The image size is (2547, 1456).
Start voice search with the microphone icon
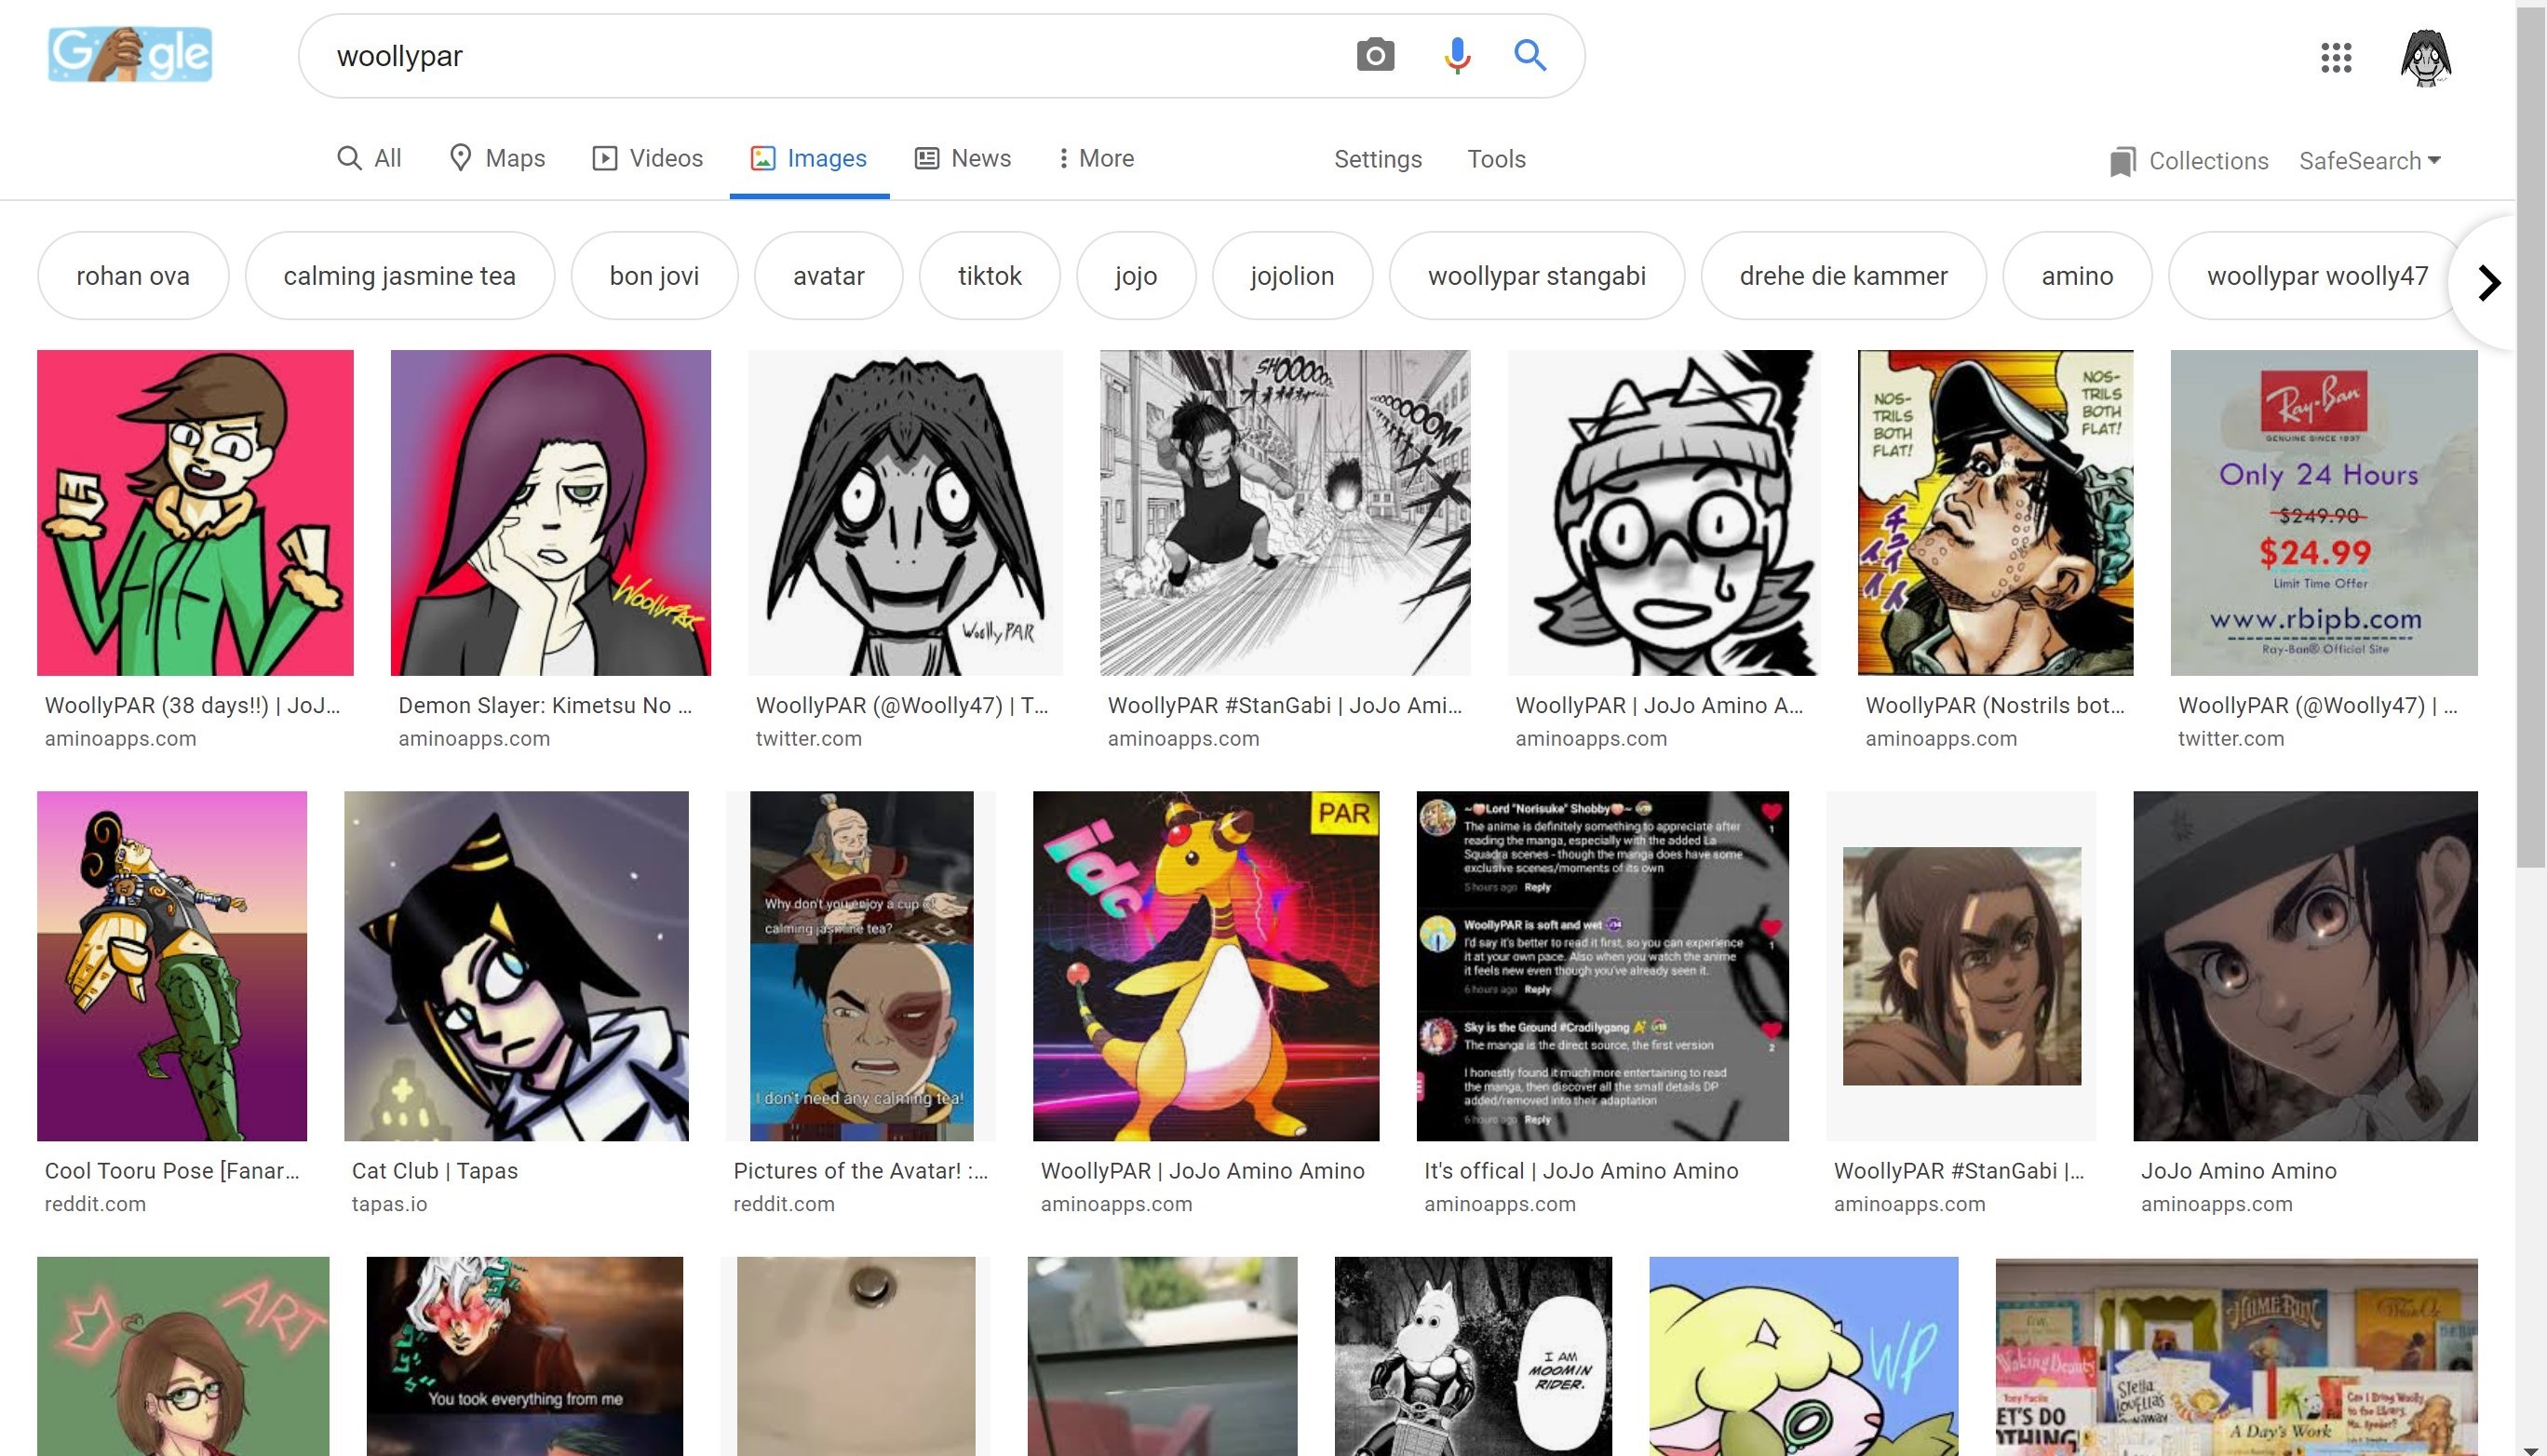[x=1457, y=55]
